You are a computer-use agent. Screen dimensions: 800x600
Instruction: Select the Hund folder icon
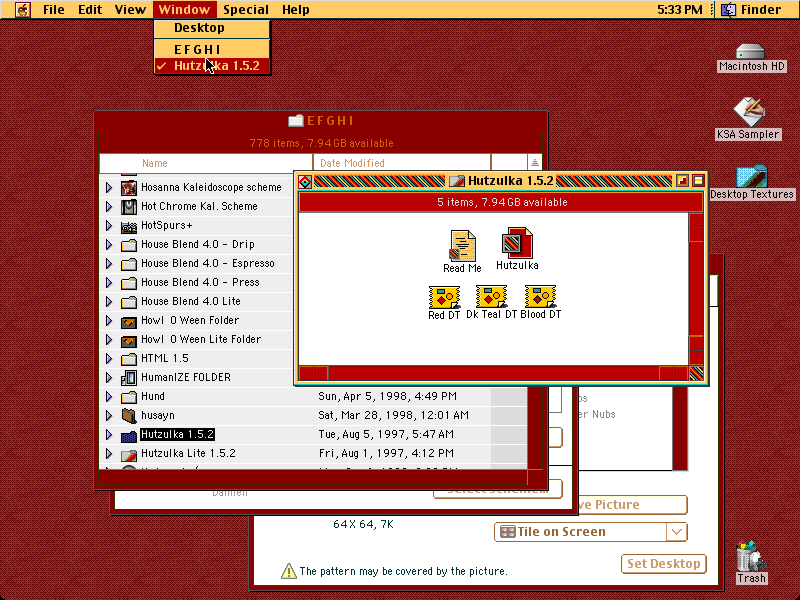[x=129, y=397]
